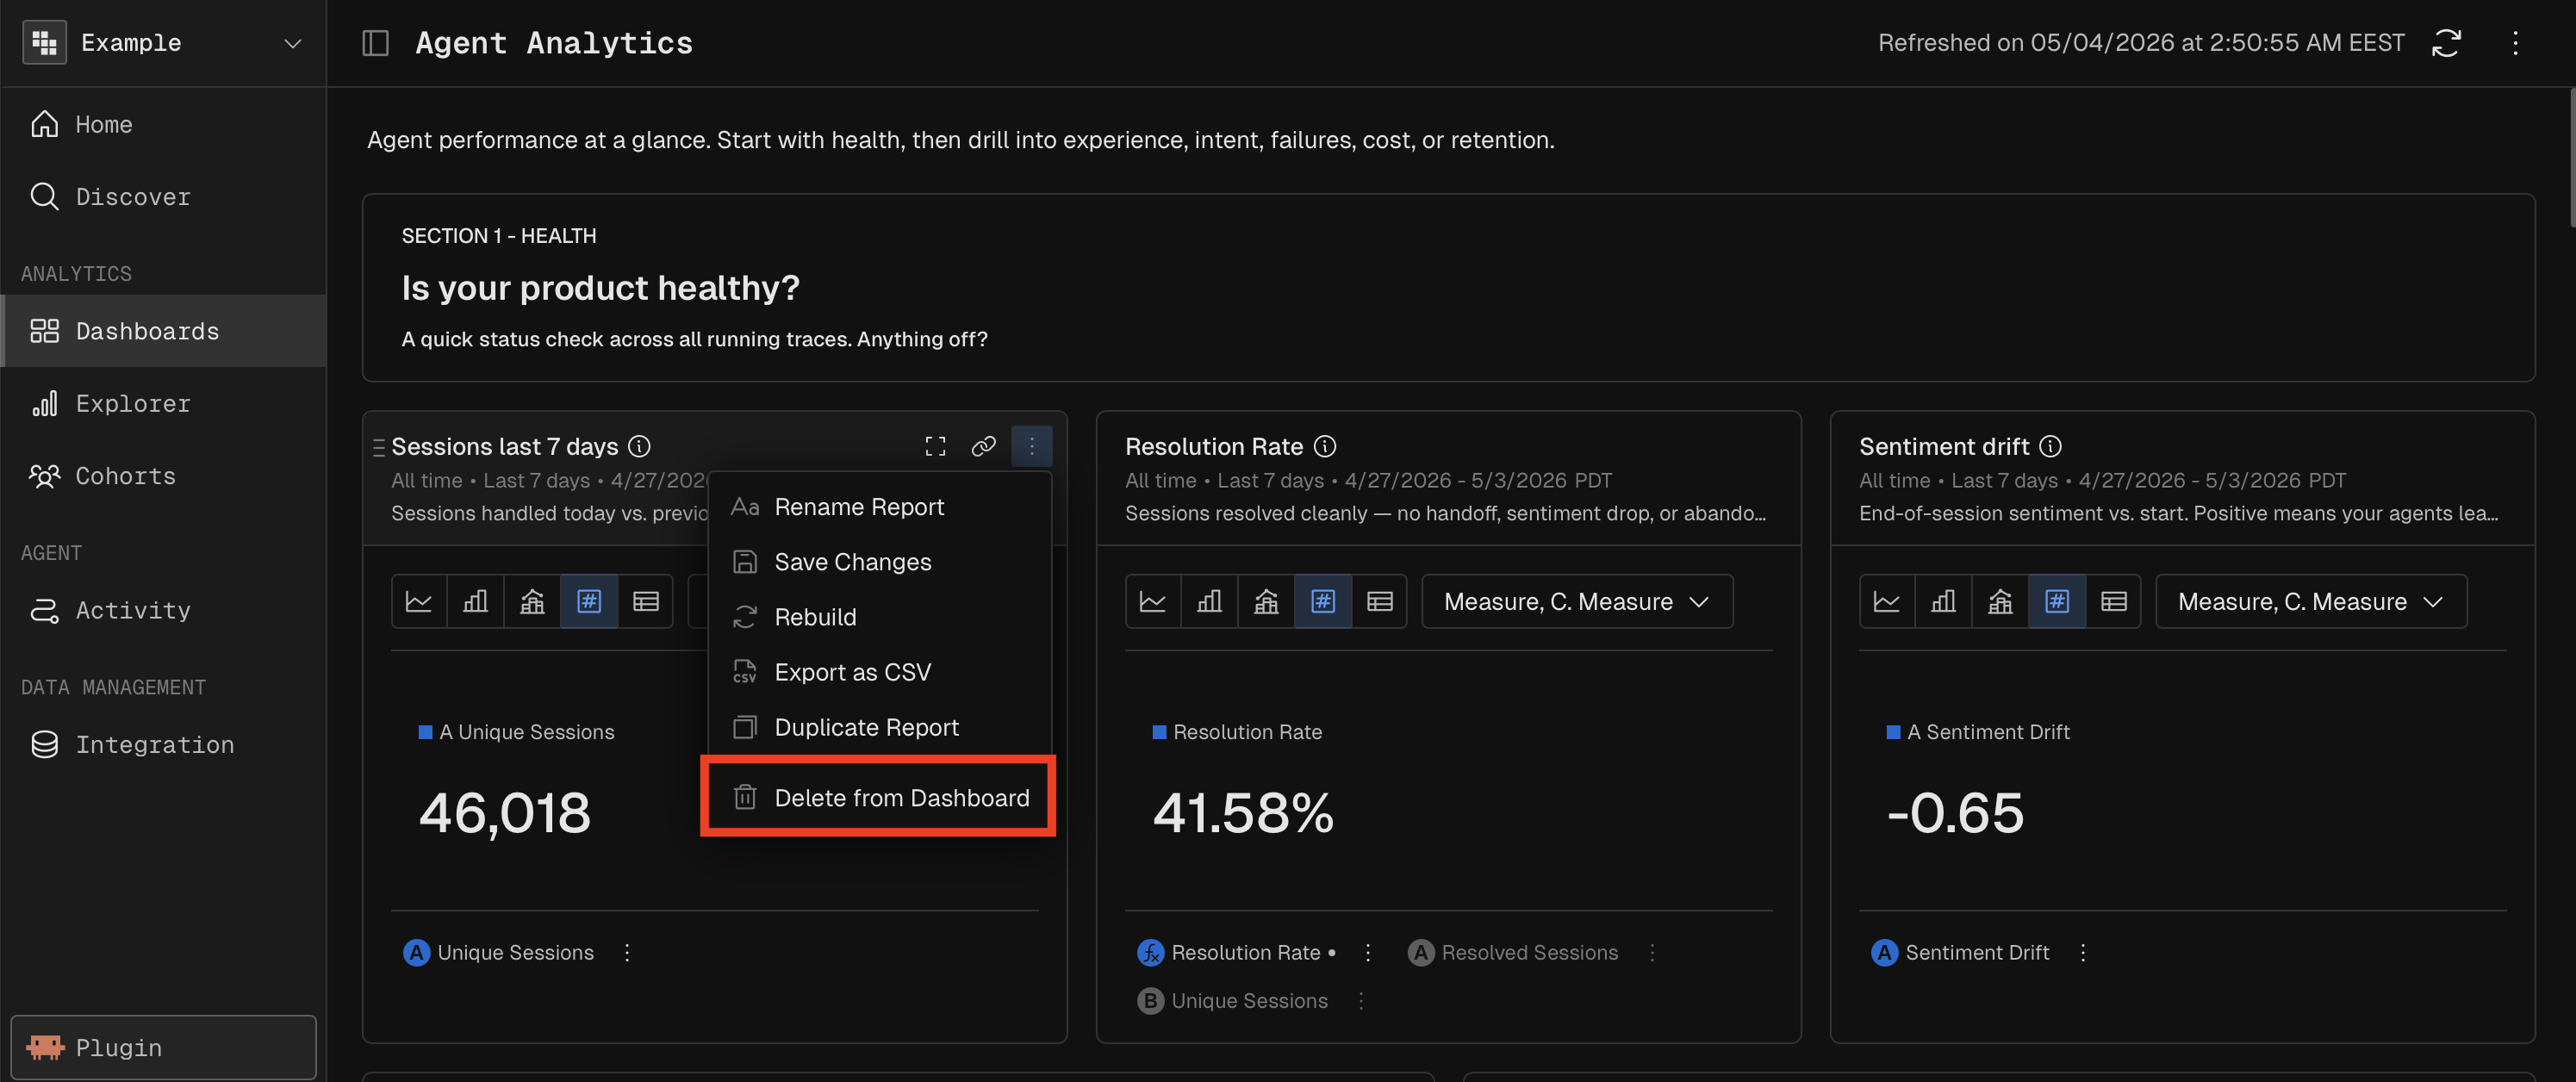Switch Sessions card to table view
The height and width of the screenshot is (1082, 2576).
pyautogui.click(x=646, y=601)
